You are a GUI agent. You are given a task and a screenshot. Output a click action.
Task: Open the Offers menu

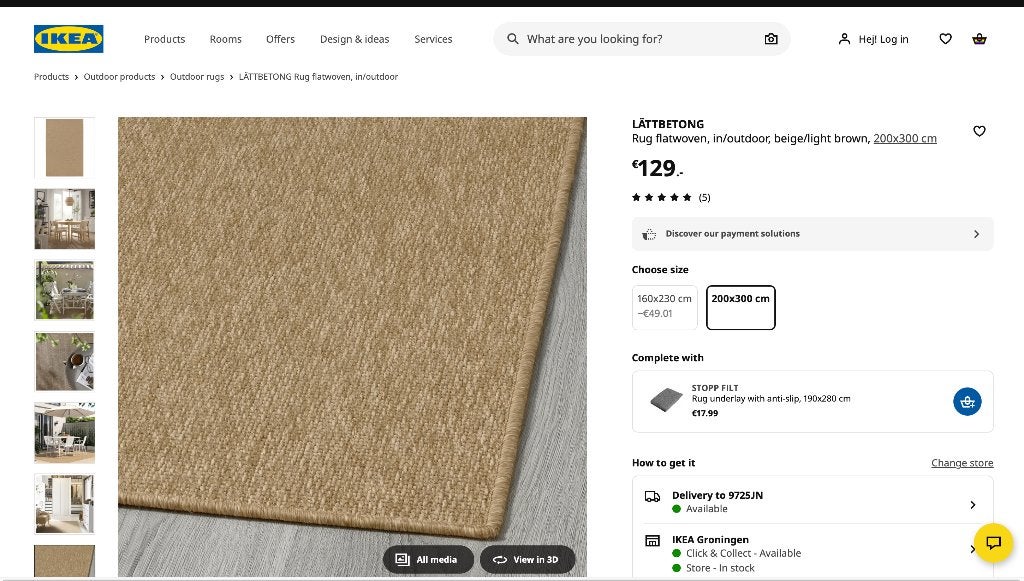pos(280,39)
